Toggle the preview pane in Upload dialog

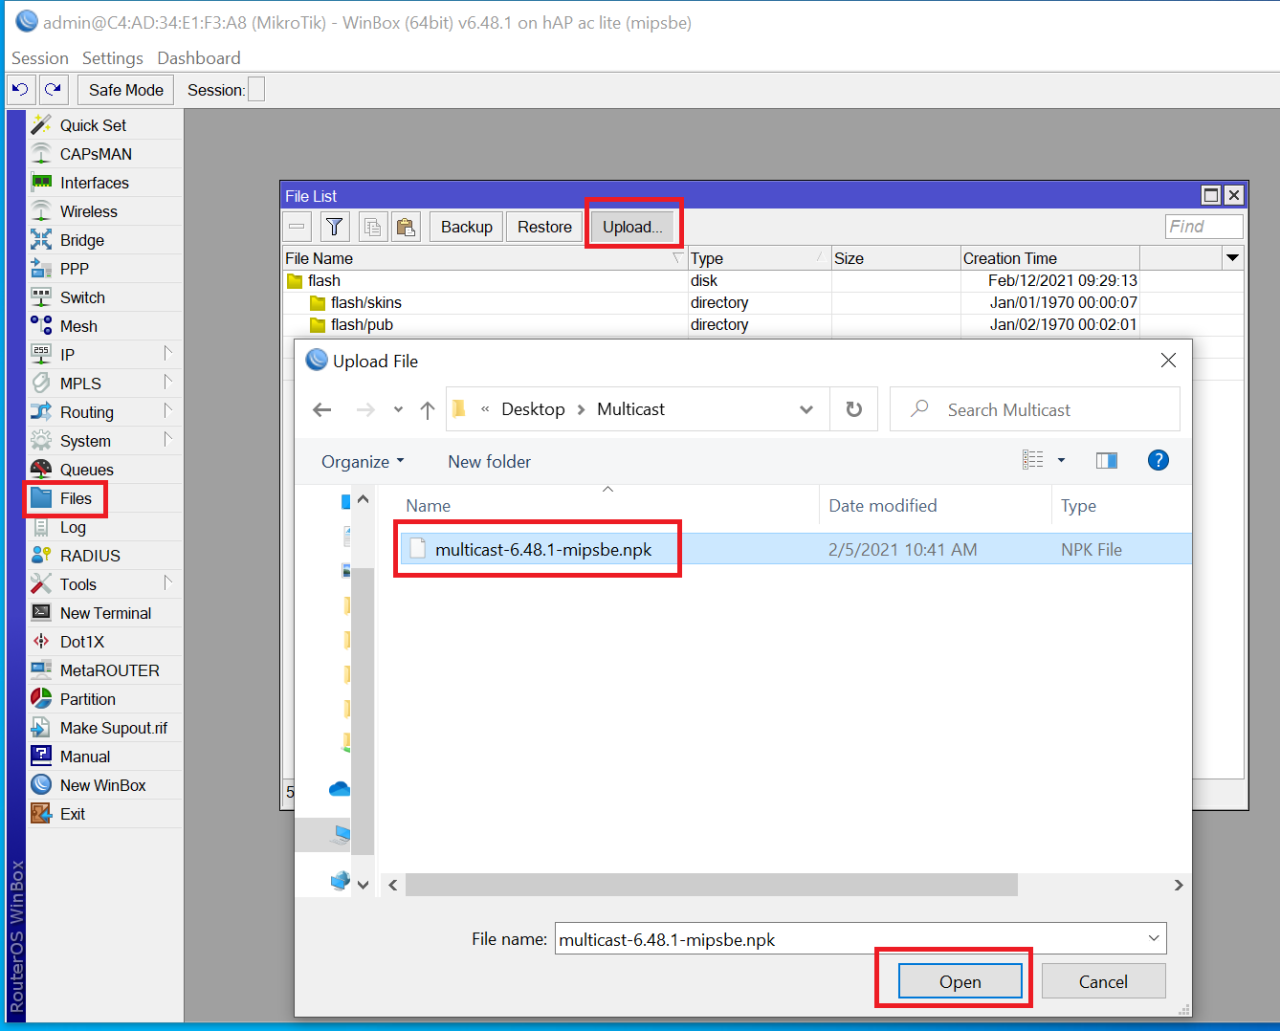coord(1106,460)
